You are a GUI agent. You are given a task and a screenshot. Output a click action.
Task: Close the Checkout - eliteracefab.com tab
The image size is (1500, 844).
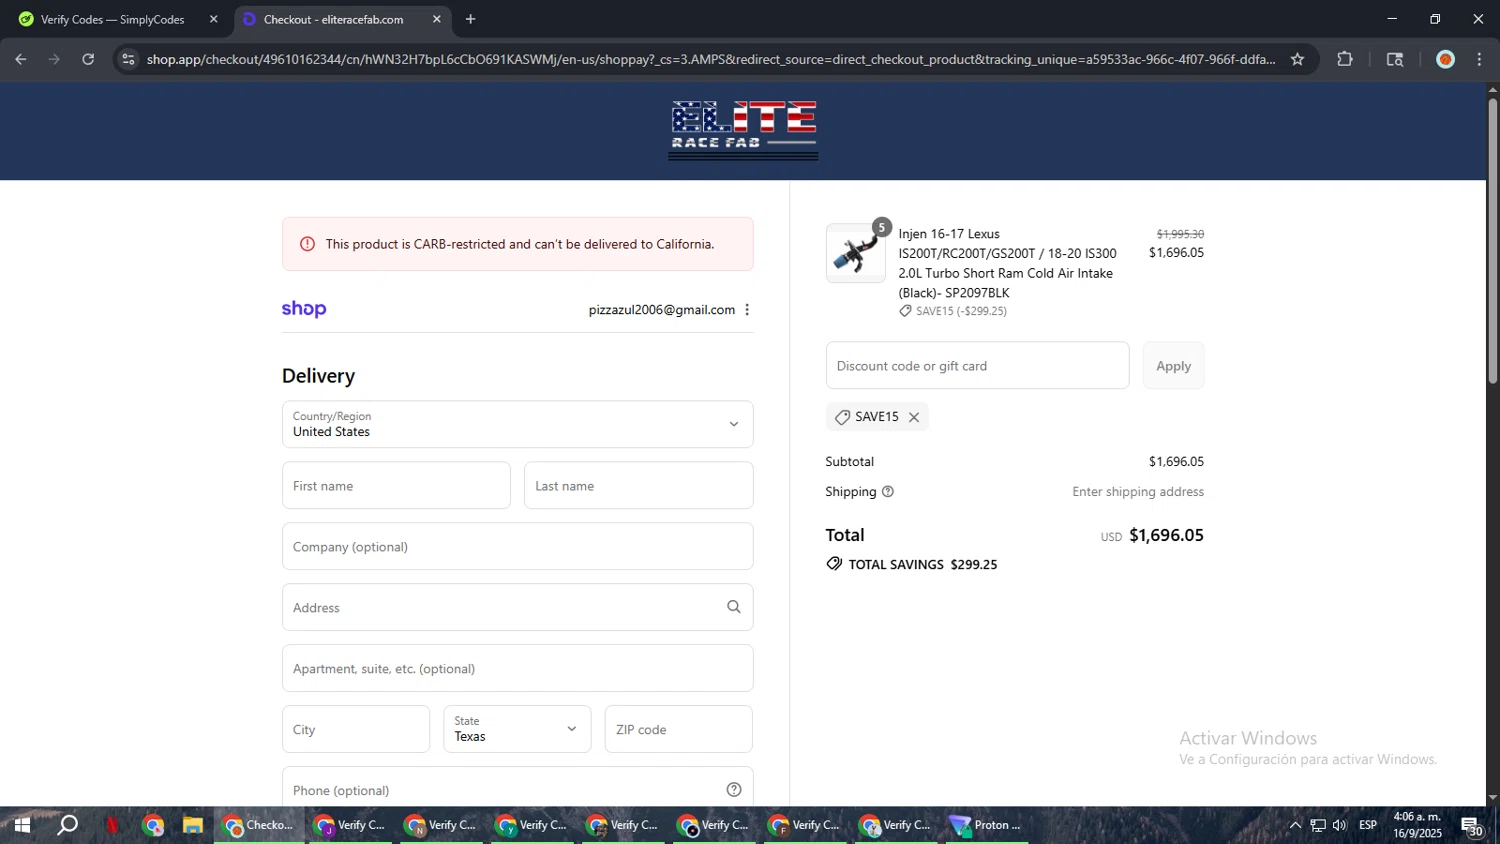[436, 19]
